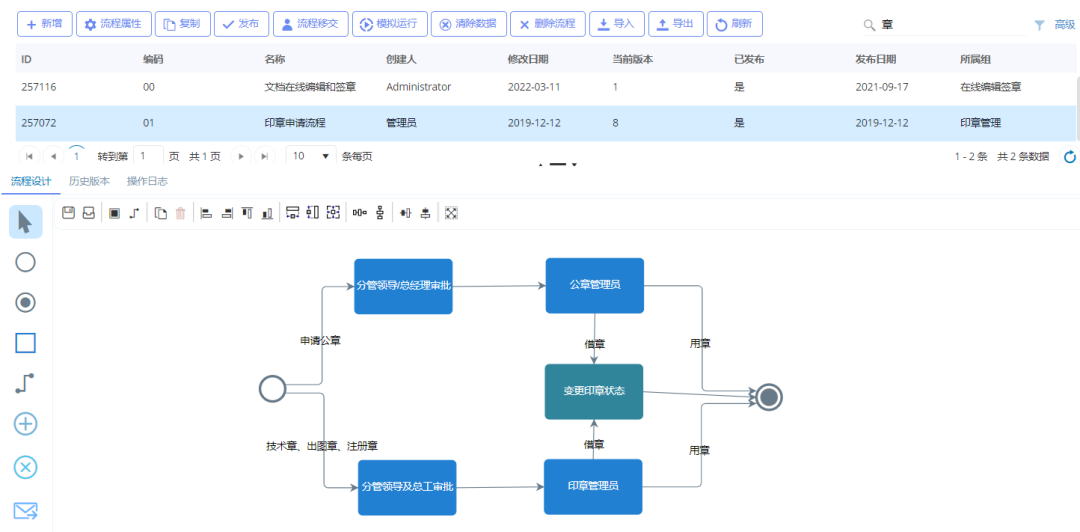1080x532 pixels.
Task: Click the 清除数据 button
Action: click(x=468, y=24)
